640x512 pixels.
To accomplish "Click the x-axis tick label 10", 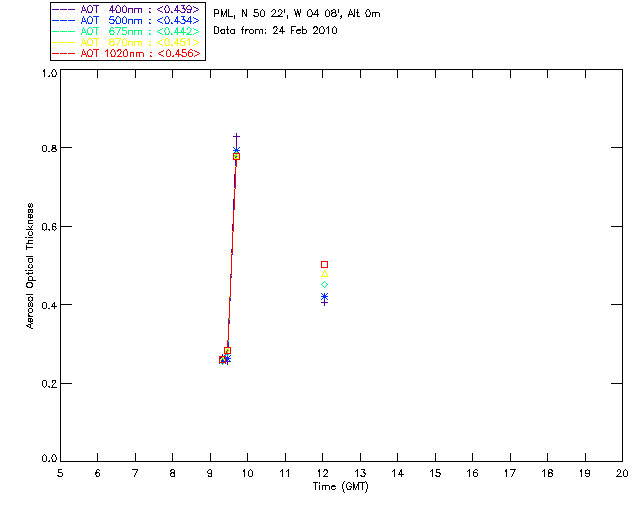I will click(247, 473).
